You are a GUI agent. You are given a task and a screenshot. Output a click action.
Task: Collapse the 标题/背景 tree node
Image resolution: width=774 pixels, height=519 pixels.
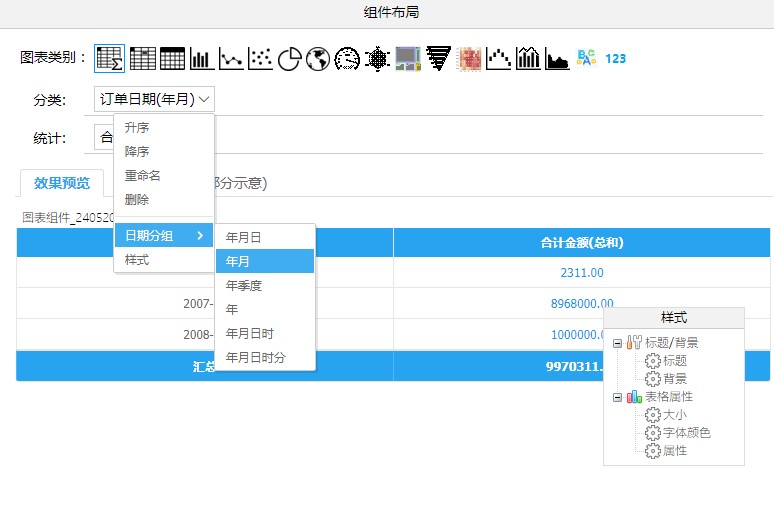pos(618,343)
